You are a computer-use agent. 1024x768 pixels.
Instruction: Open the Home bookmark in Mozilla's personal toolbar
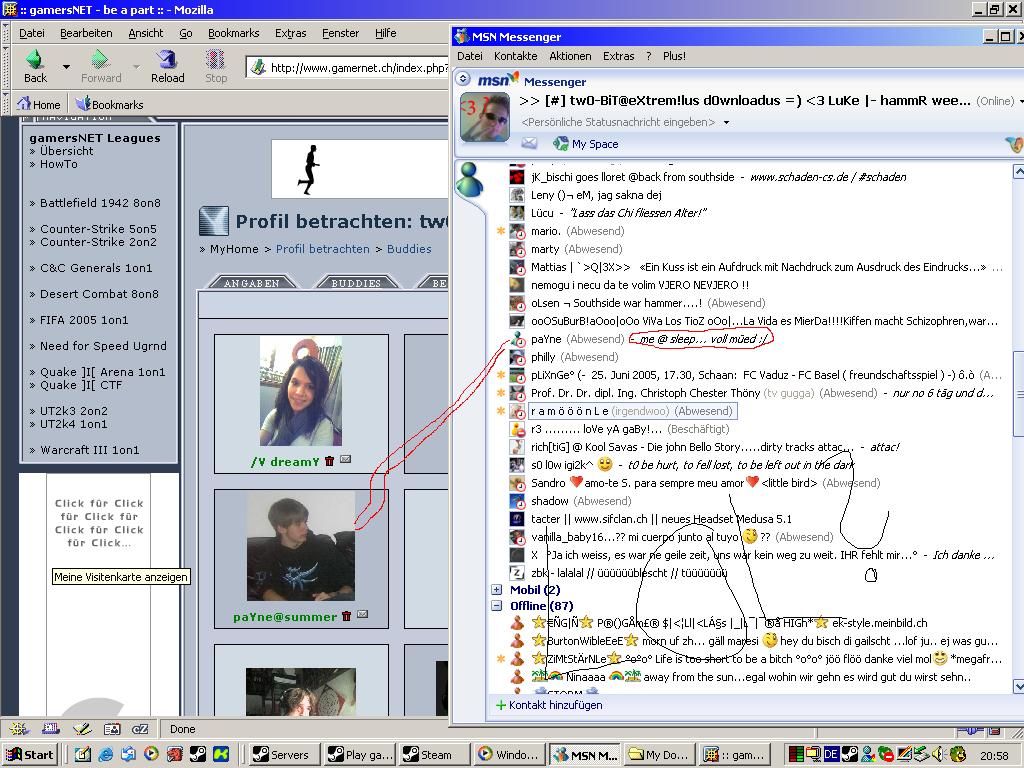[39, 104]
